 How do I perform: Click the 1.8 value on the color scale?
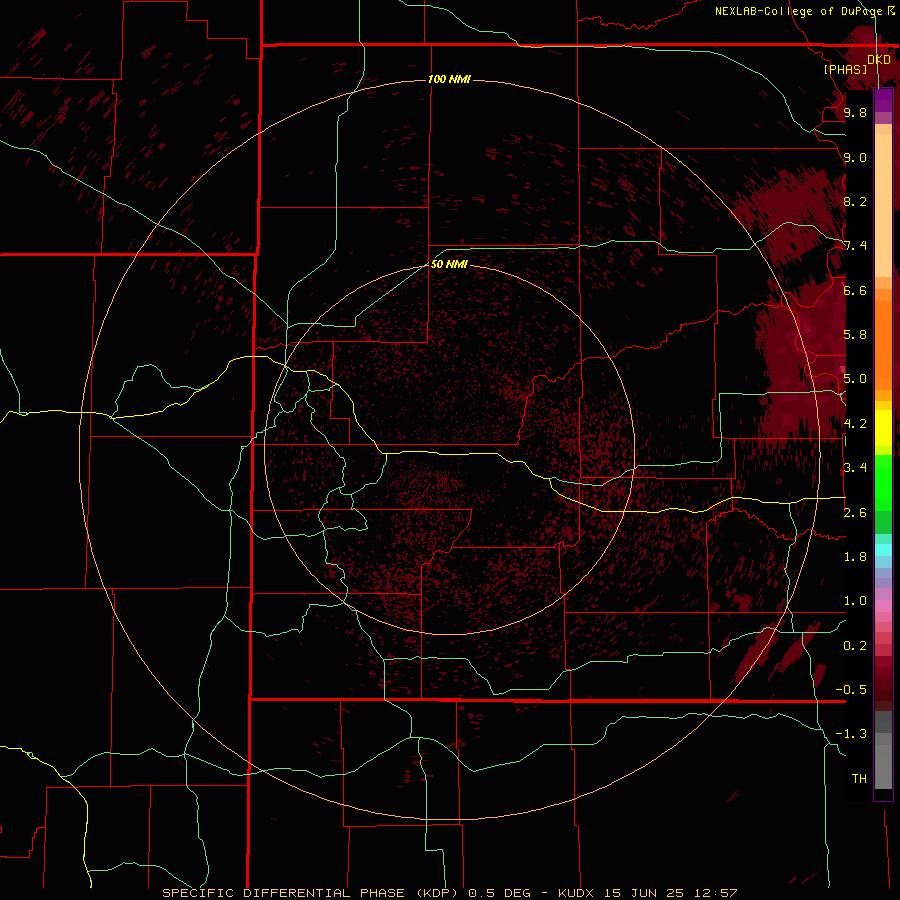(x=855, y=557)
